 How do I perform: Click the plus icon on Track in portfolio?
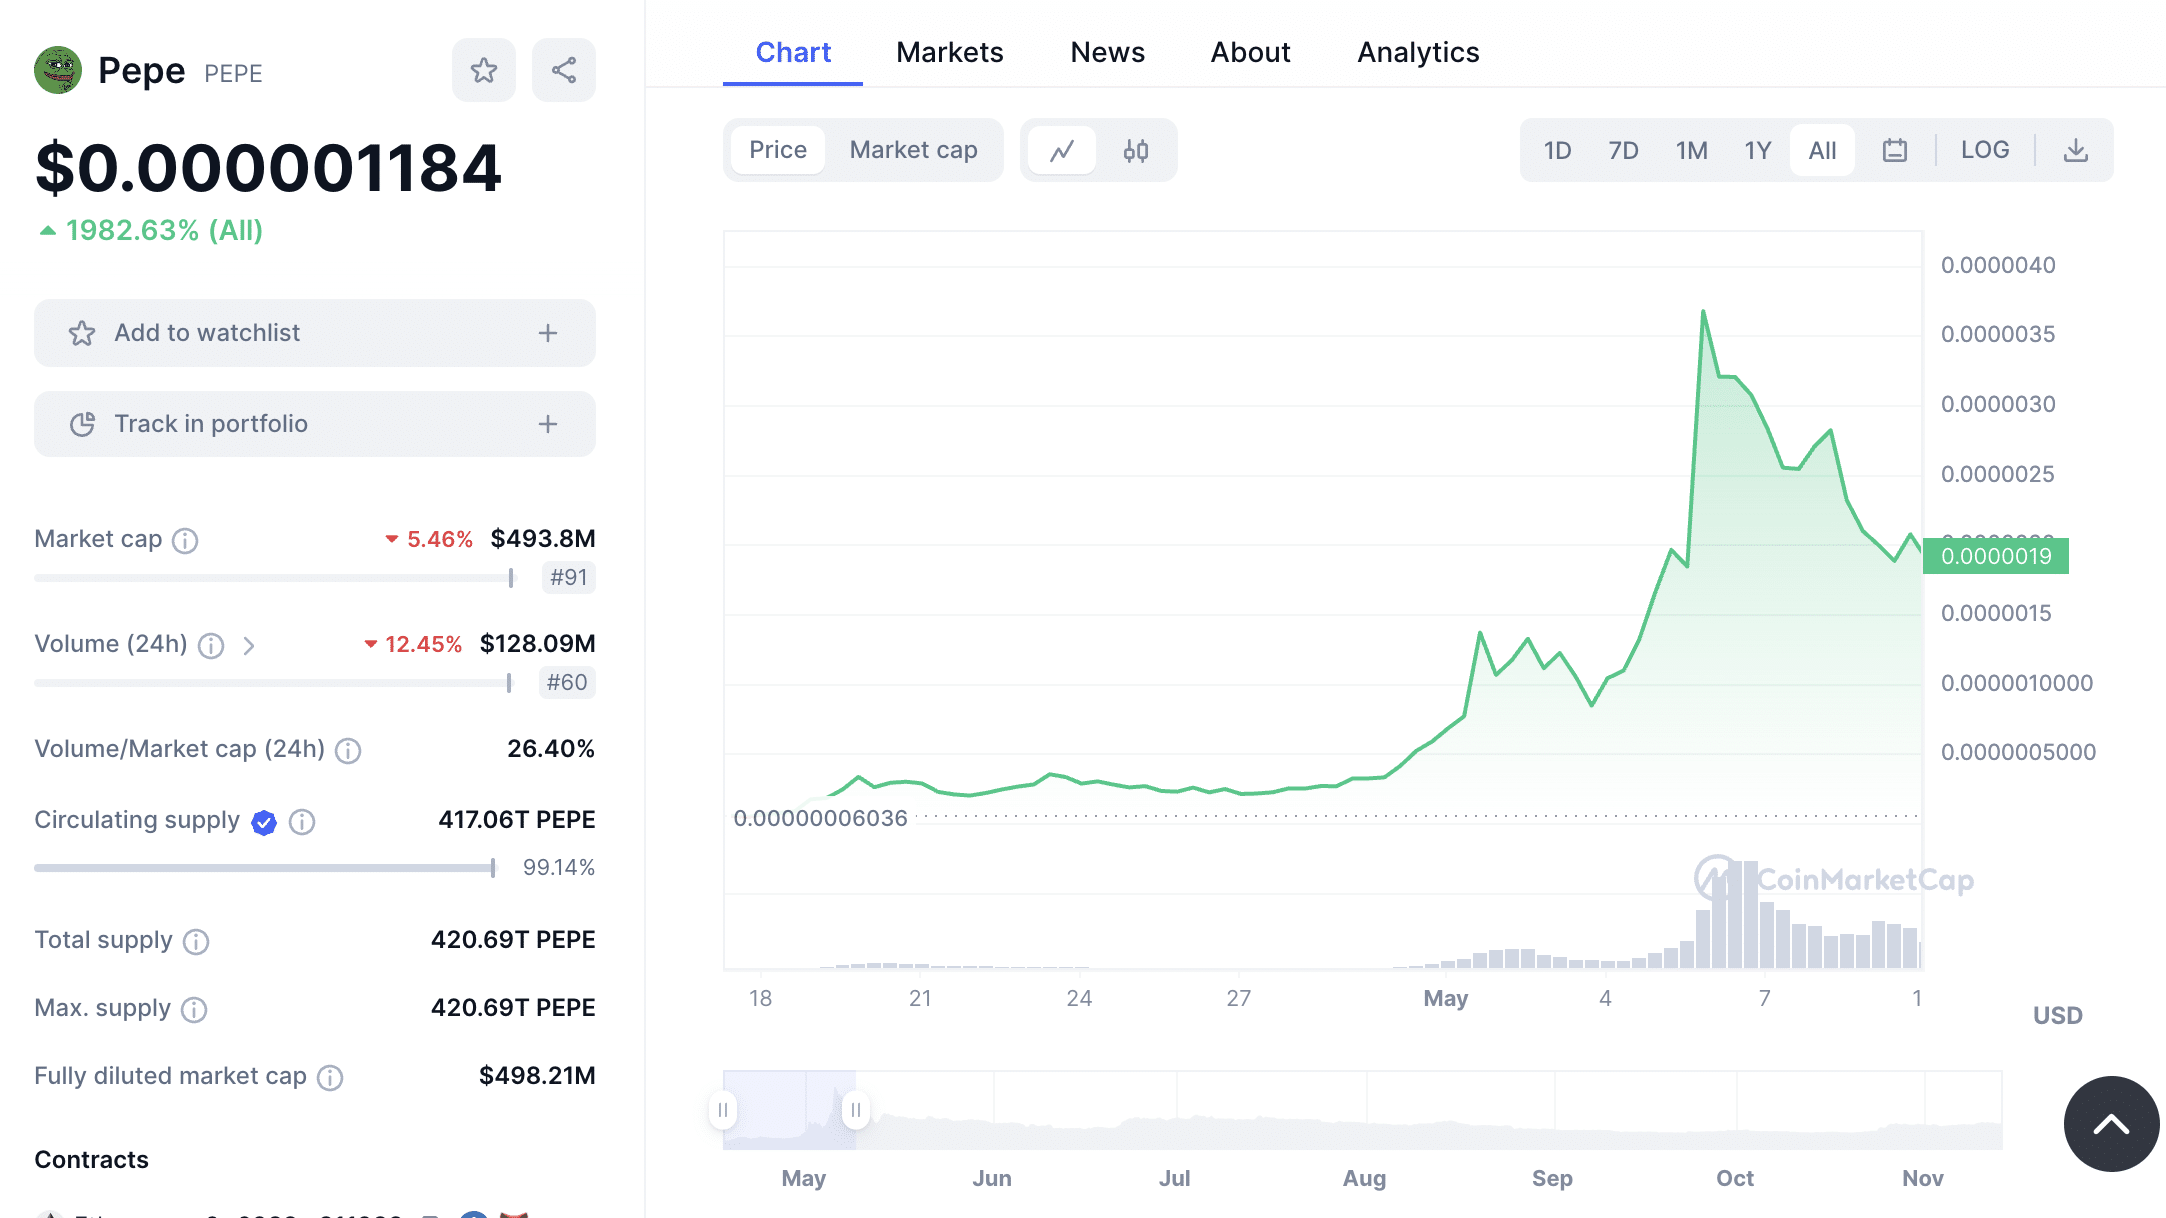coord(548,424)
